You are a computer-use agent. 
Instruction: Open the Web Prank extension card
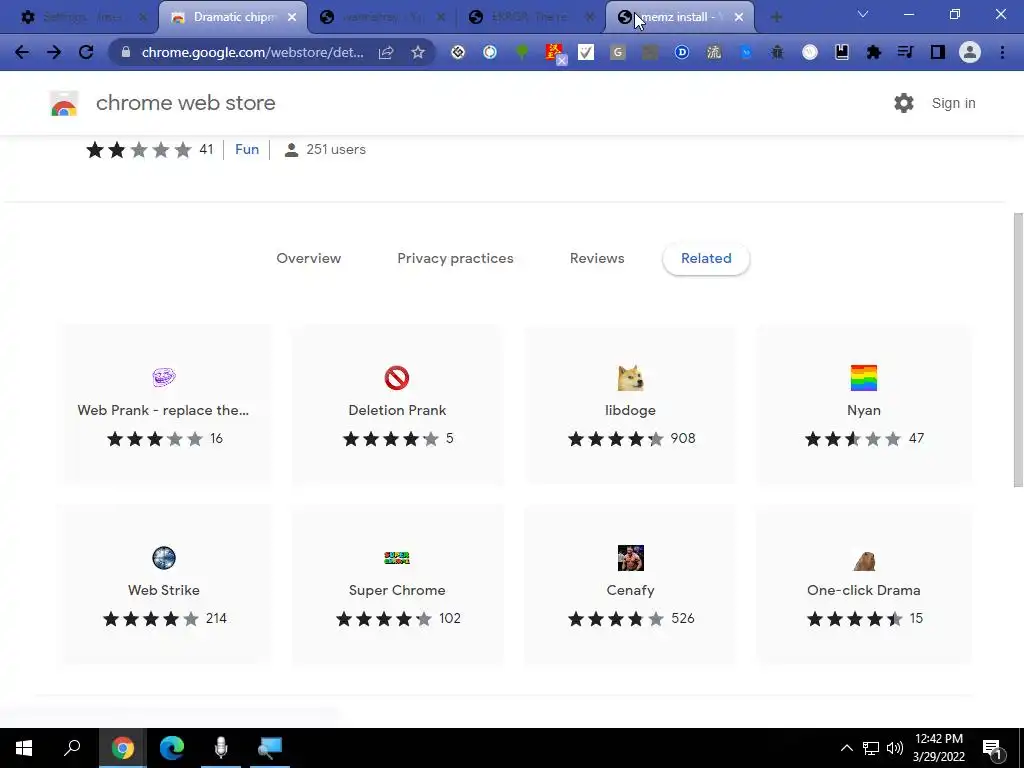click(x=163, y=404)
